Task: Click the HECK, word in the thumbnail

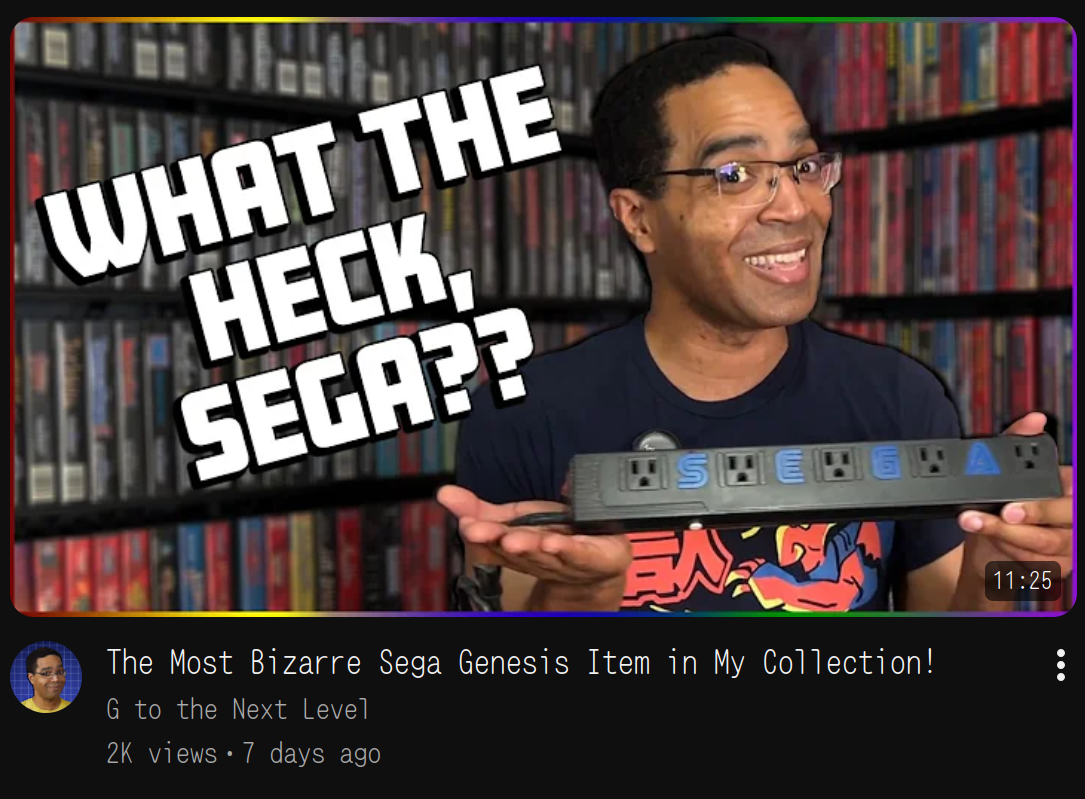Action: (332, 291)
